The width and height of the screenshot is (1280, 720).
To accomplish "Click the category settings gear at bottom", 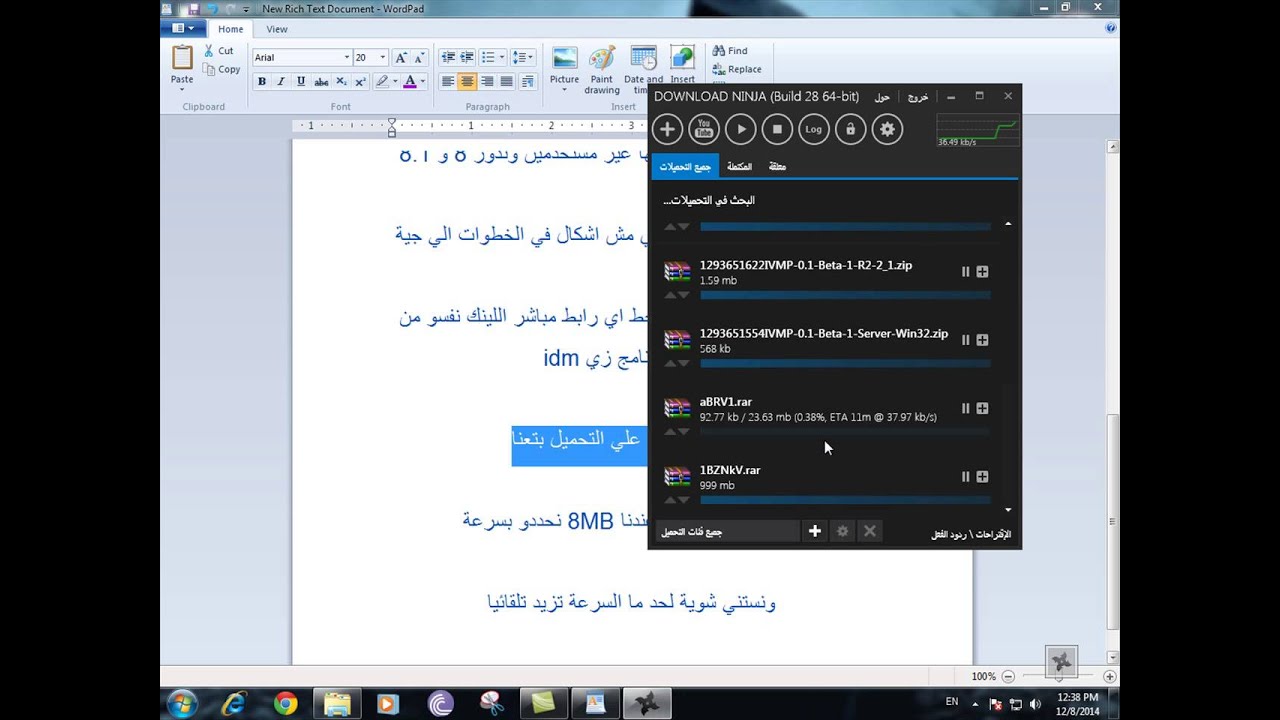I will click(842, 532).
